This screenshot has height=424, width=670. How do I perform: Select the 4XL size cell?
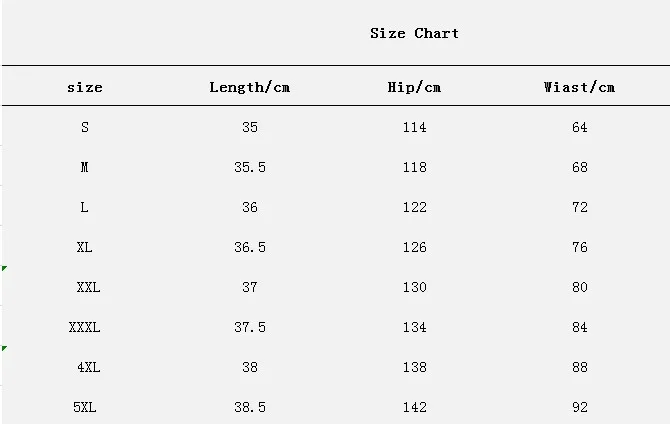tap(88, 367)
